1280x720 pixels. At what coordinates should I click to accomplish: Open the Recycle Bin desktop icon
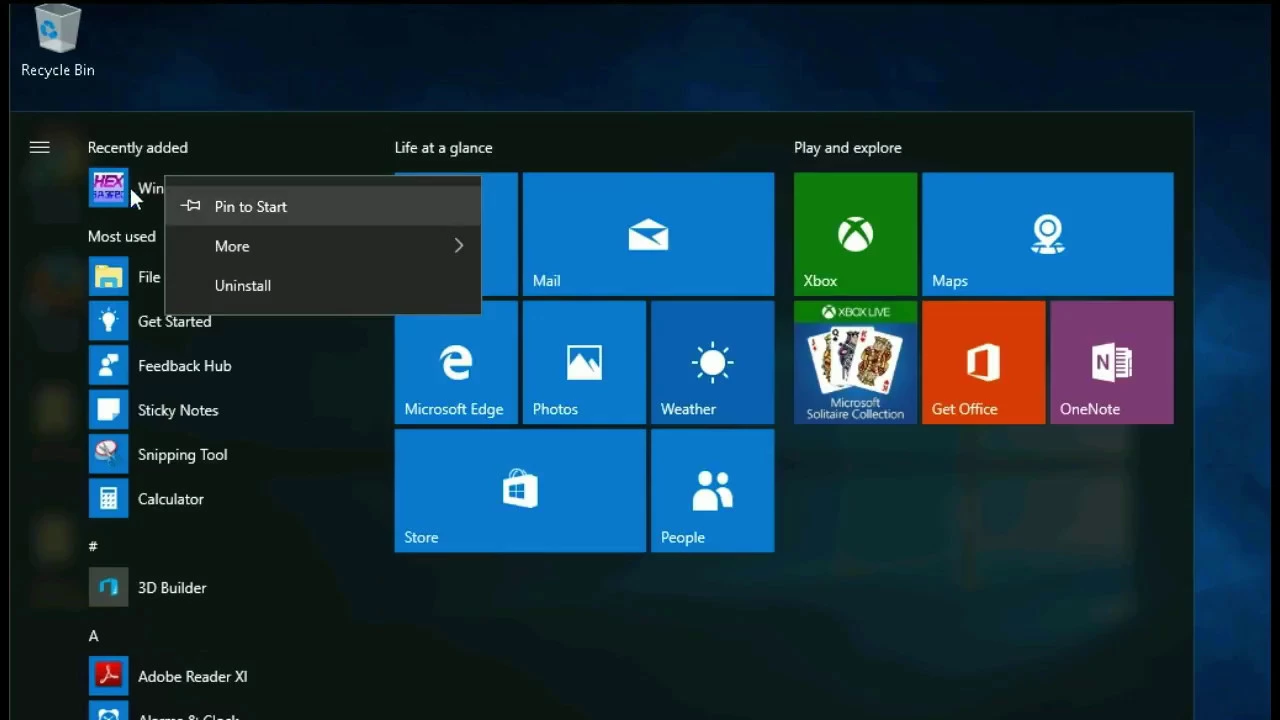coord(57,41)
